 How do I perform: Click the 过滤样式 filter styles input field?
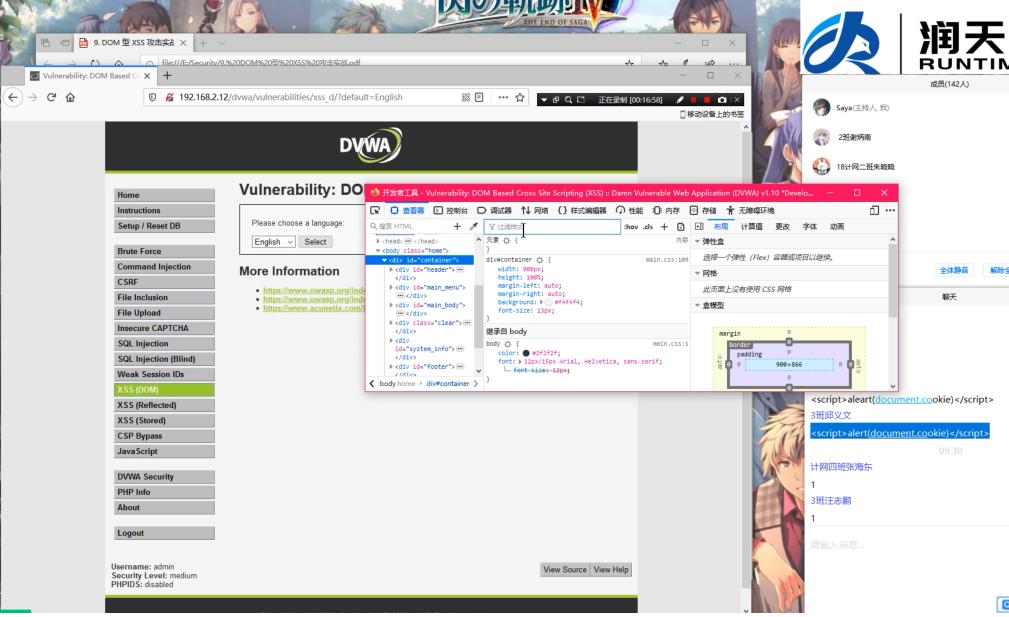coord(550,227)
